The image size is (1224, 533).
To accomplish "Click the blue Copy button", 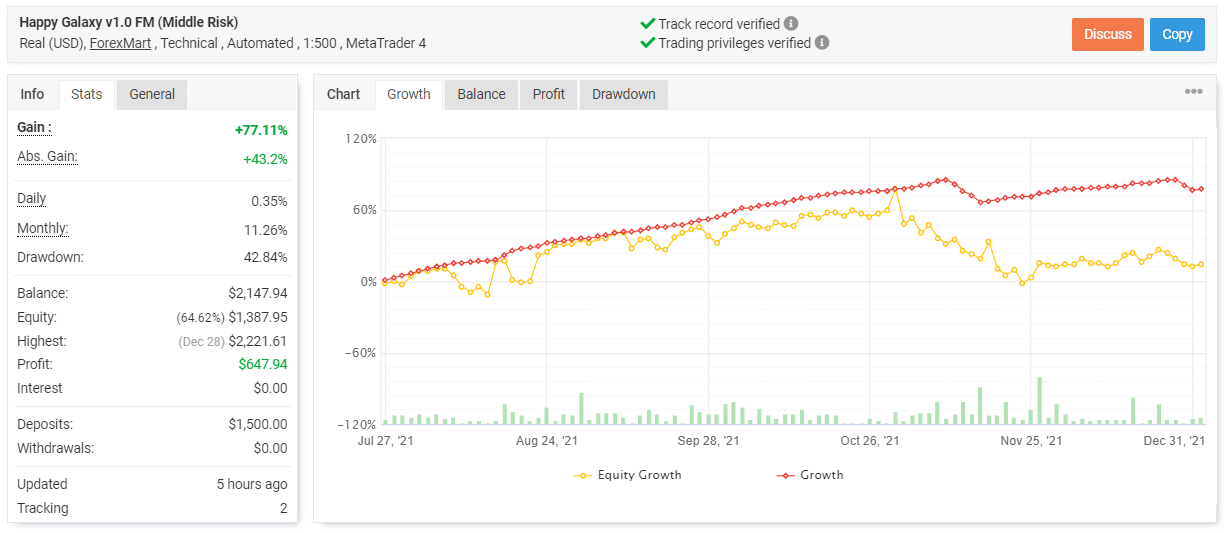I will tap(1176, 34).
